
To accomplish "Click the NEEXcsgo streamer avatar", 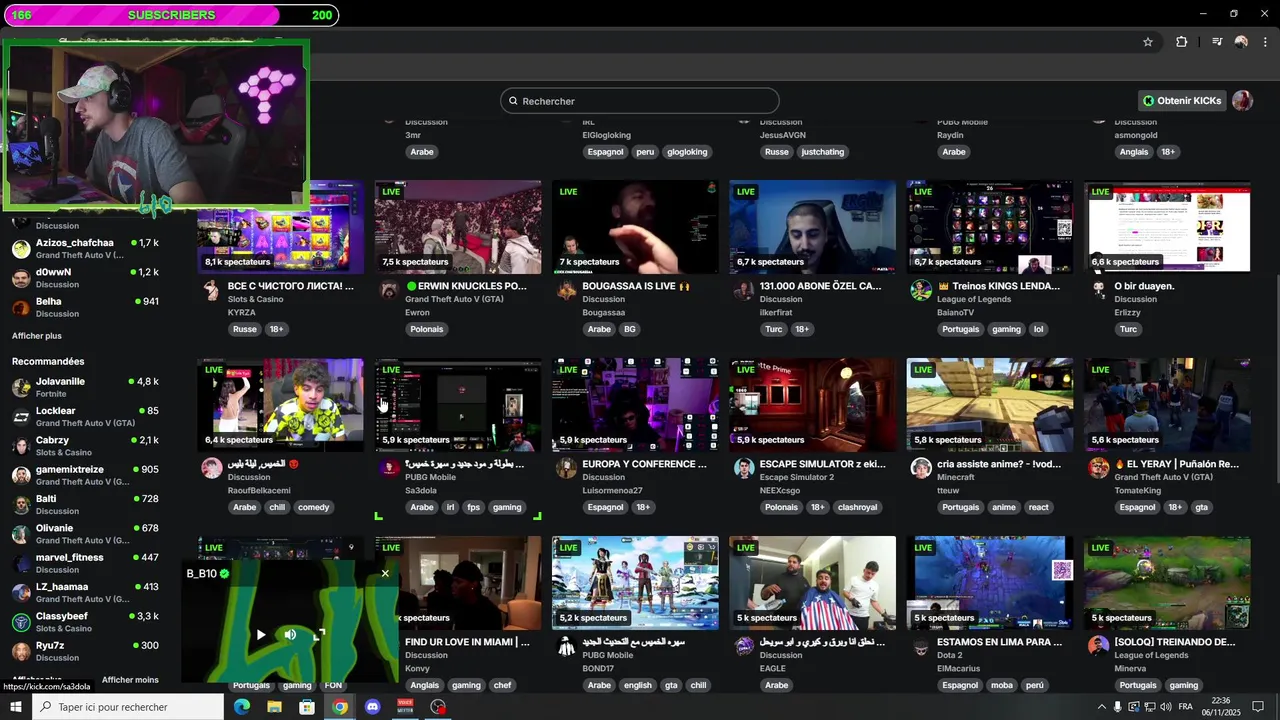I will [x=743, y=468].
